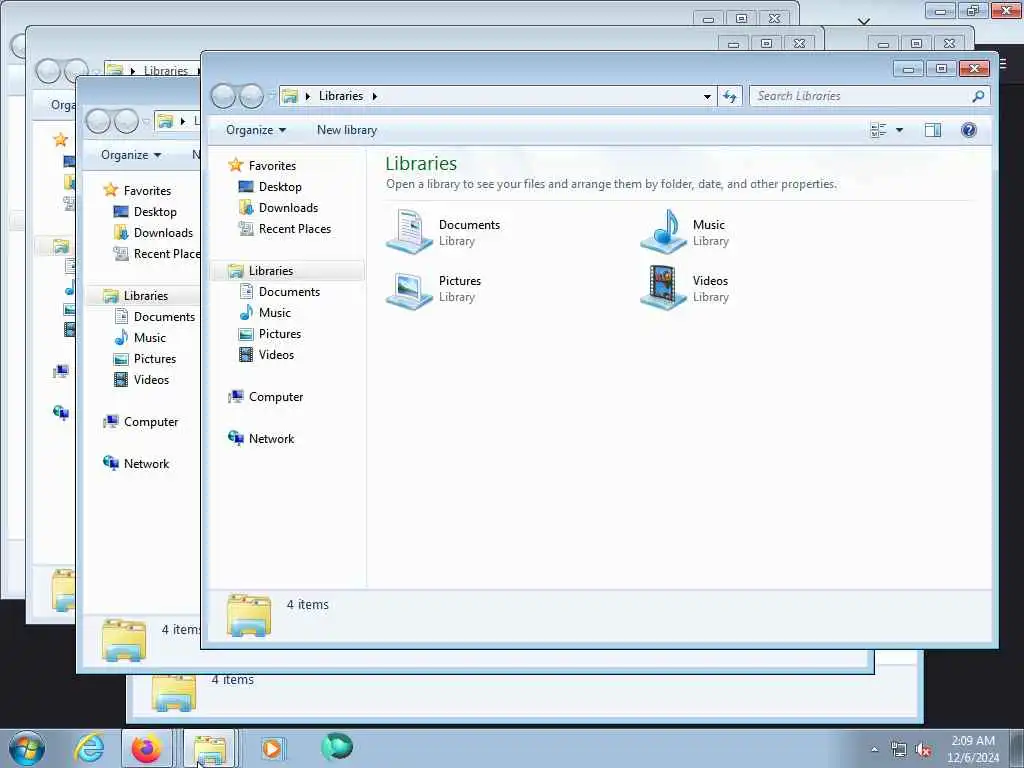Click the search magnifier icon
Image resolution: width=1024 pixels, height=768 pixels.
coord(978,96)
